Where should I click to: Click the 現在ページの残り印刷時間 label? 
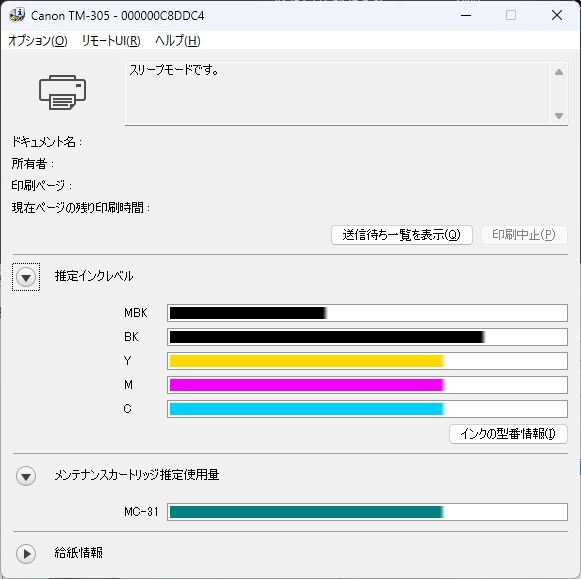tap(81, 208)
